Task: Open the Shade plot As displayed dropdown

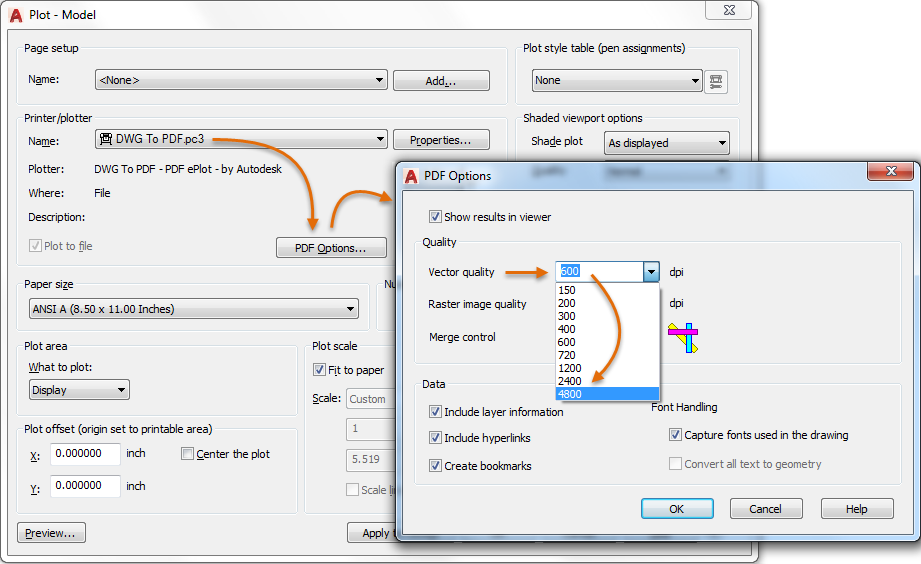Action: (x=667, y=143)
